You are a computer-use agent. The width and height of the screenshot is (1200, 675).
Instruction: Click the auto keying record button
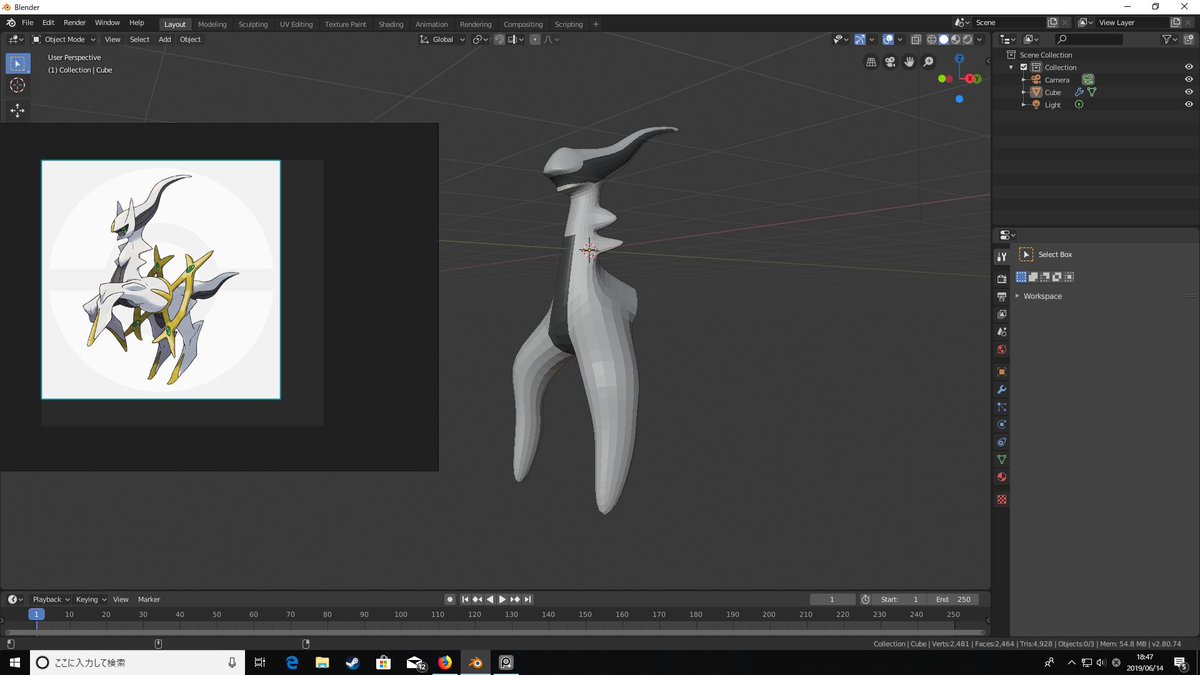[450, 599]
